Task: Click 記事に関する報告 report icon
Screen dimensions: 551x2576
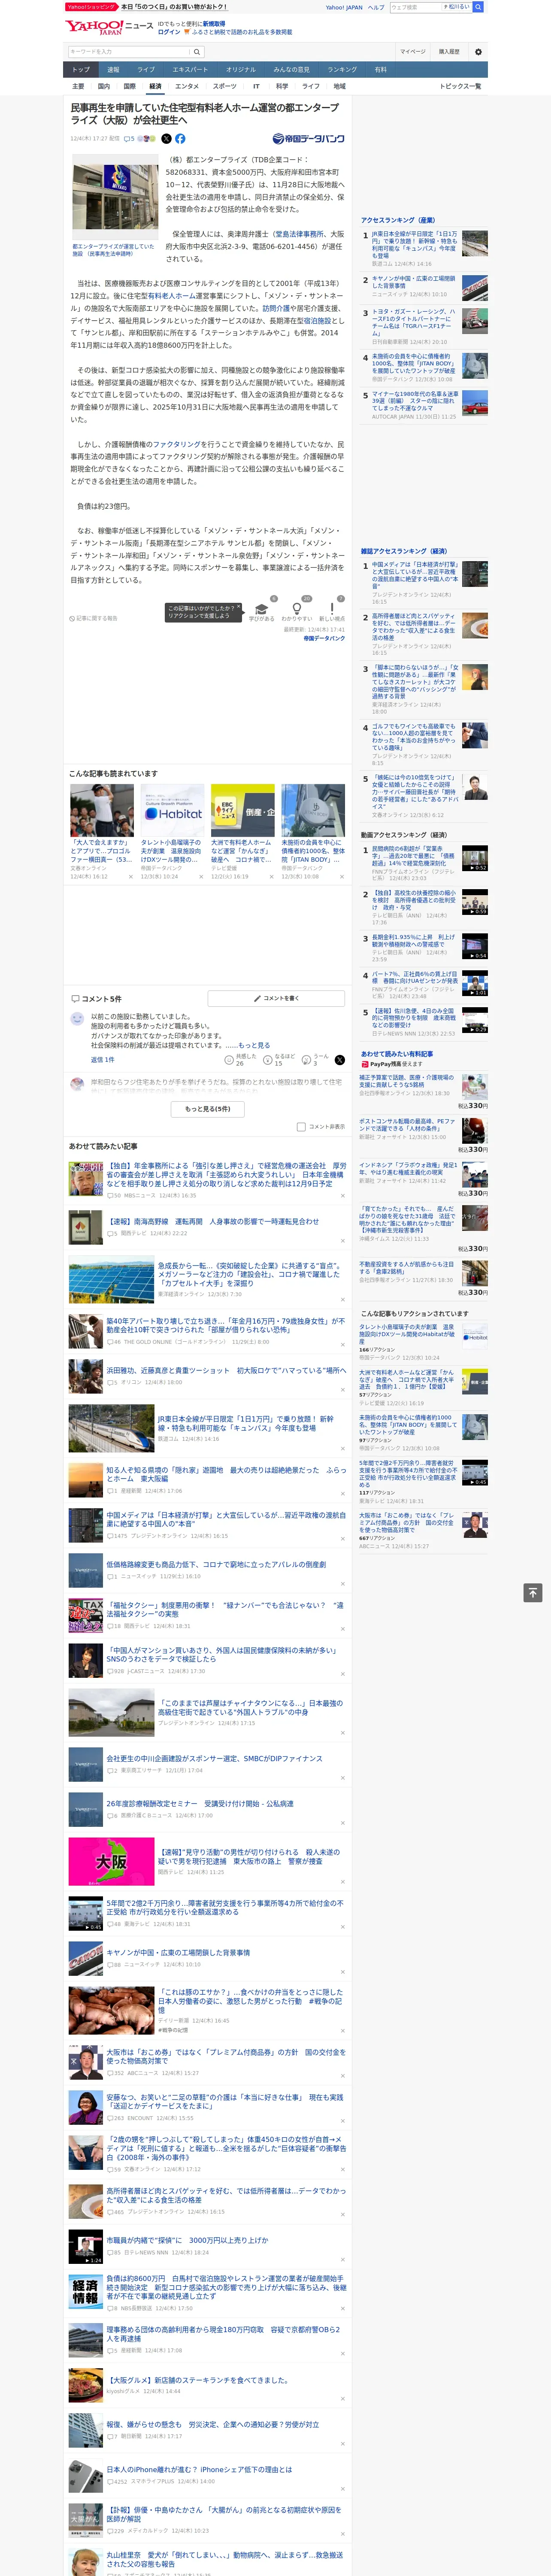Action: 93,618
